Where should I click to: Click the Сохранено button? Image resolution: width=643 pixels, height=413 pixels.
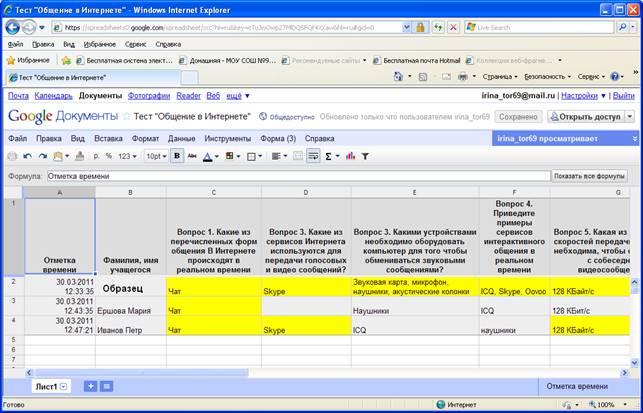[518, 117]
